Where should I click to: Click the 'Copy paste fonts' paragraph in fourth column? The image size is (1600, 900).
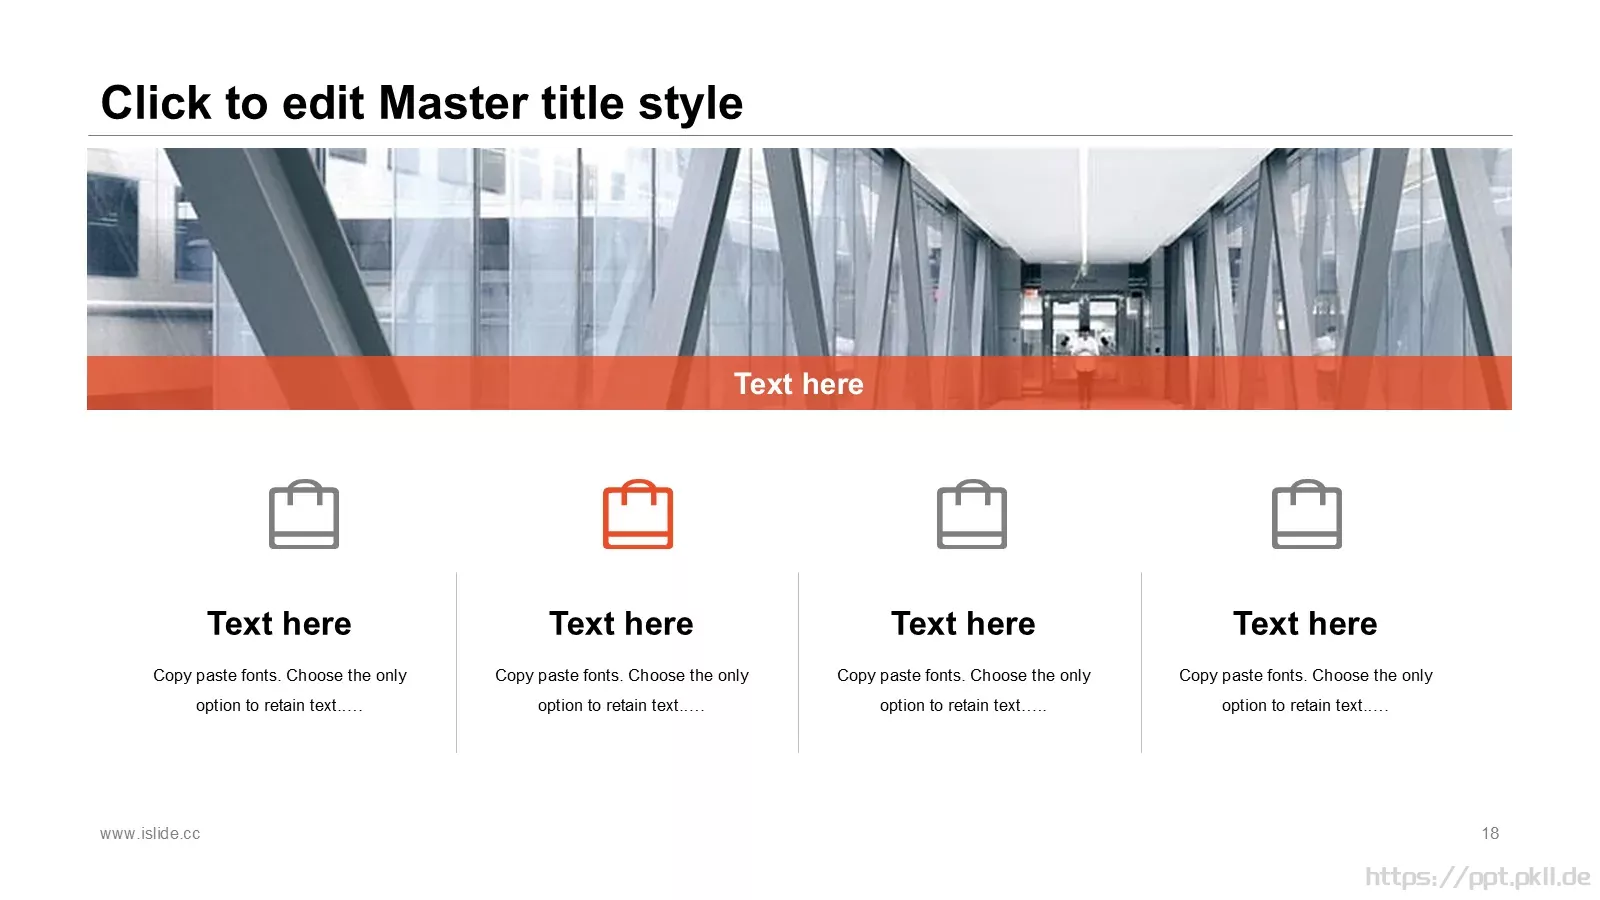click(1306, 690)
